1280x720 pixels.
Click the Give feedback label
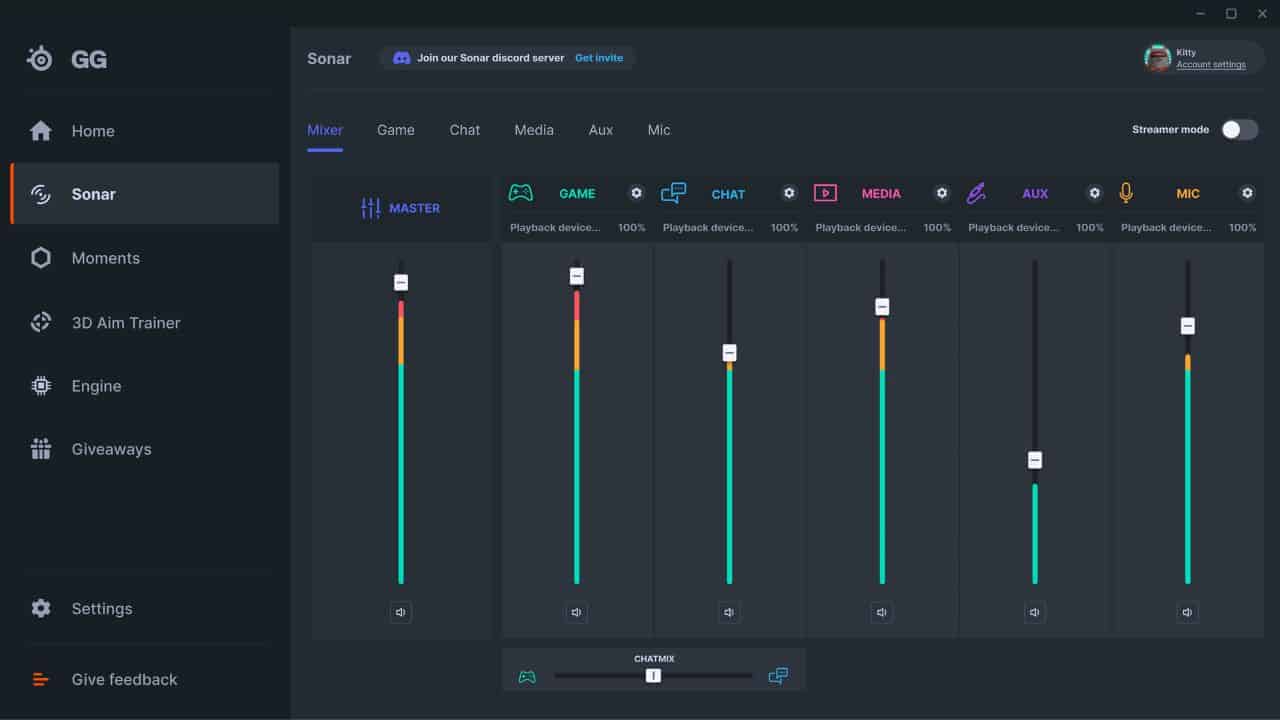point(124,679)
